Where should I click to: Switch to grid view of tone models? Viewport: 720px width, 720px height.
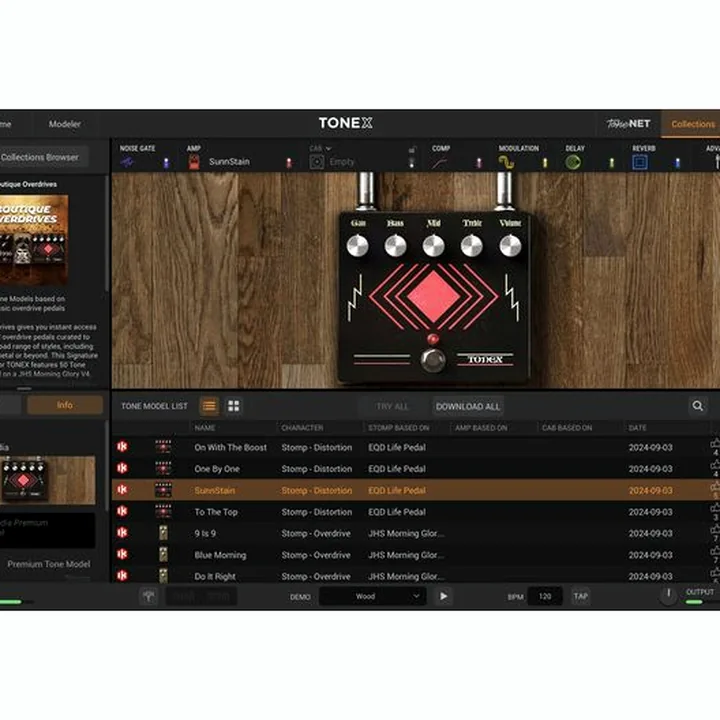tap(234, 406)
